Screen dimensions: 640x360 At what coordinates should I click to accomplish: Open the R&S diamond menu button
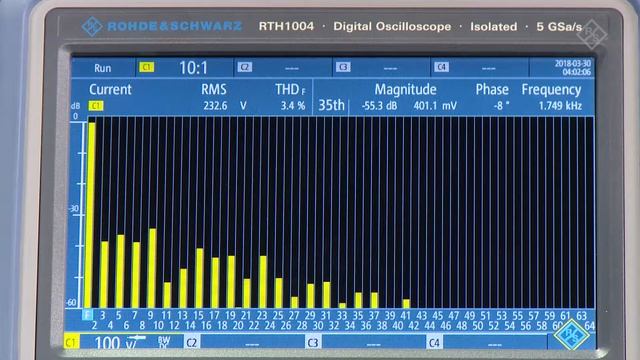(x=572, y=335)
